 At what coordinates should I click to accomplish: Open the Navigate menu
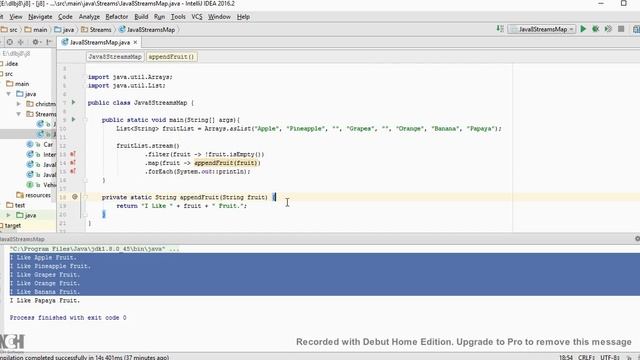[x=40, y=17]
